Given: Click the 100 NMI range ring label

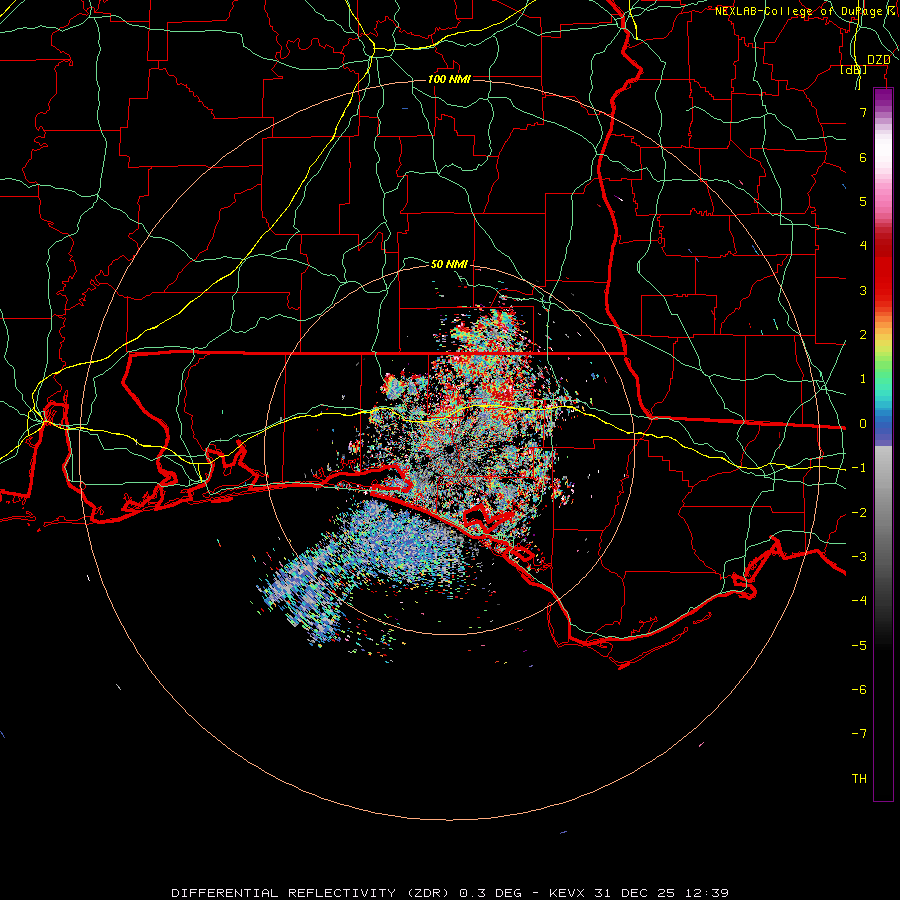Looking at the screenshot, I should point(449,79).
